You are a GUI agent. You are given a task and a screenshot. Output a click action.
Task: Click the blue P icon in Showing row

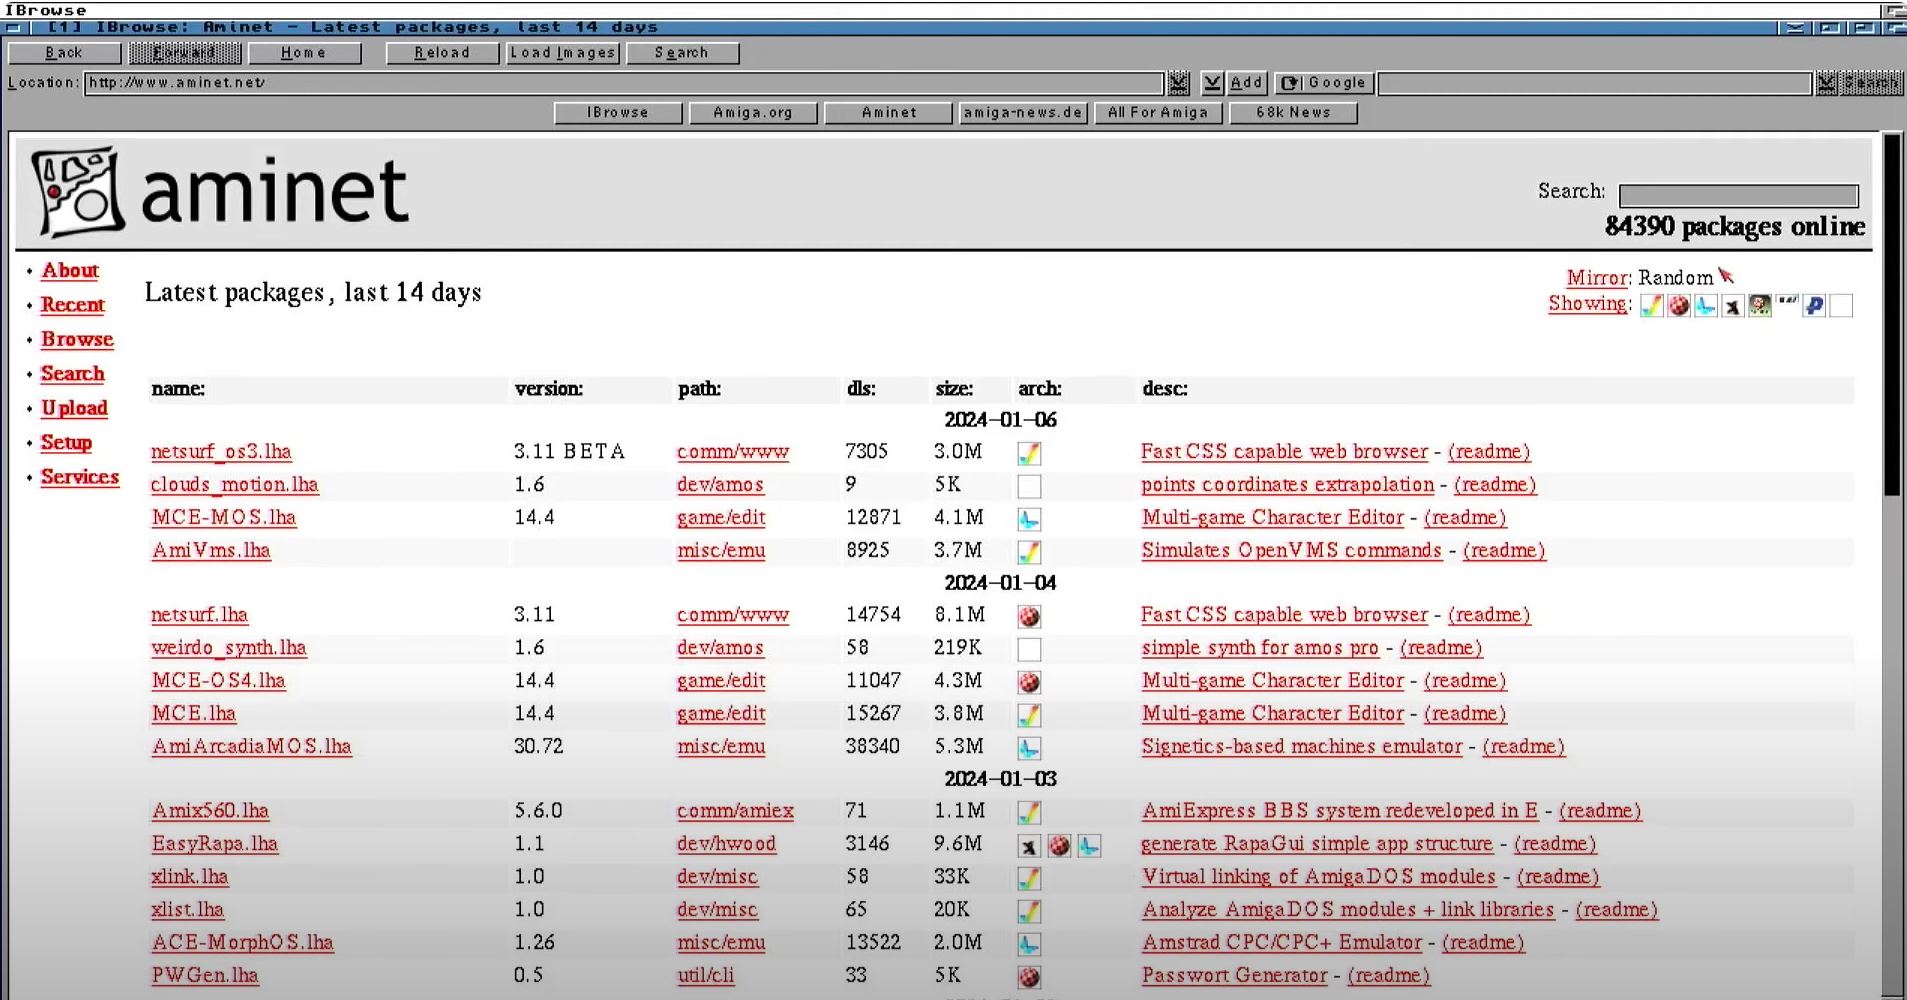1814,306
